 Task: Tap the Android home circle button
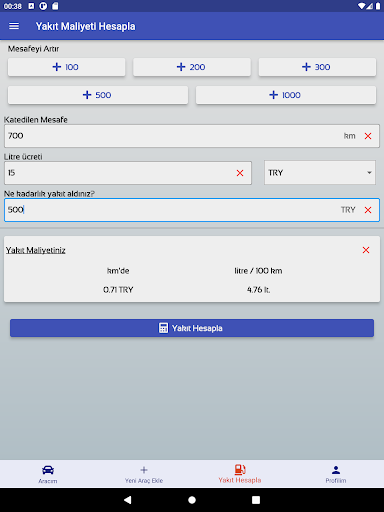192,500
